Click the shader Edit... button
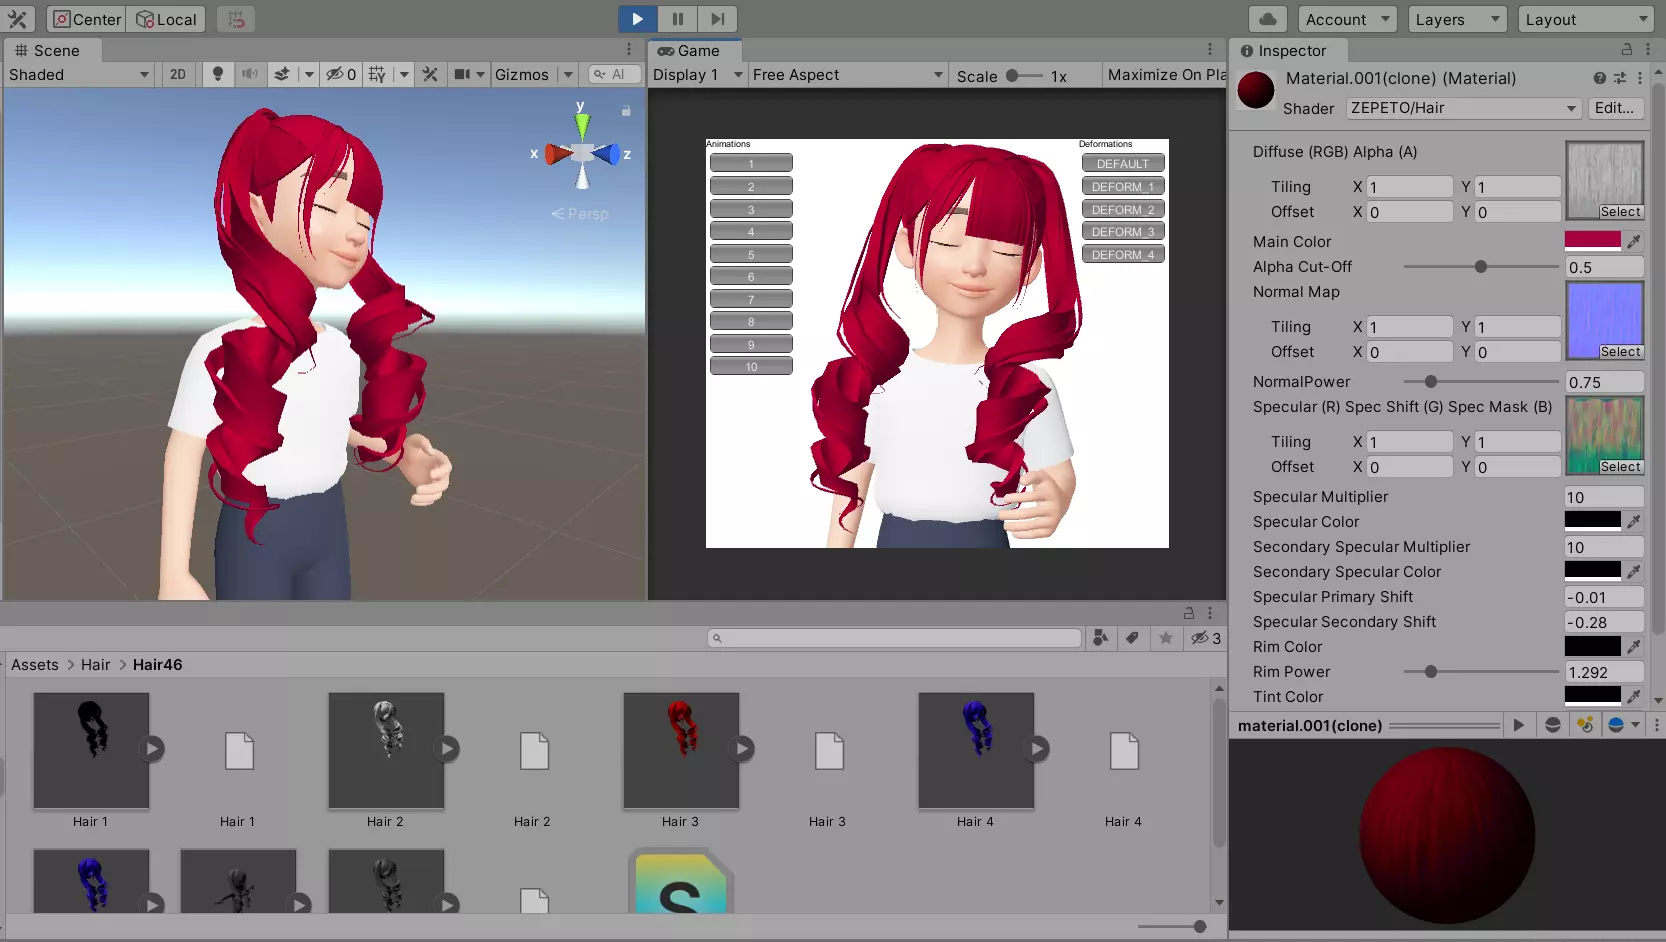 pos(1614,108)
